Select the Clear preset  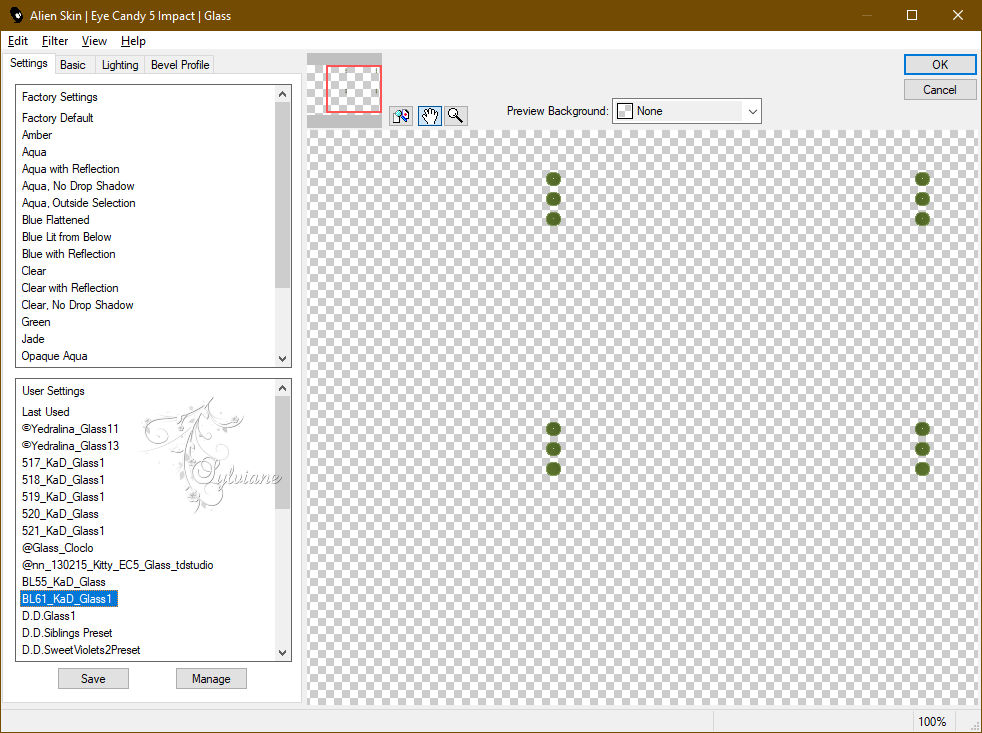[34, 271]
